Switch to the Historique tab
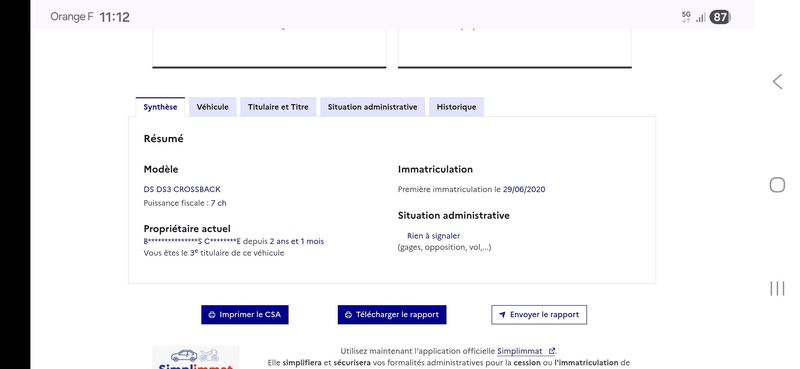 [x=456, y=107]
